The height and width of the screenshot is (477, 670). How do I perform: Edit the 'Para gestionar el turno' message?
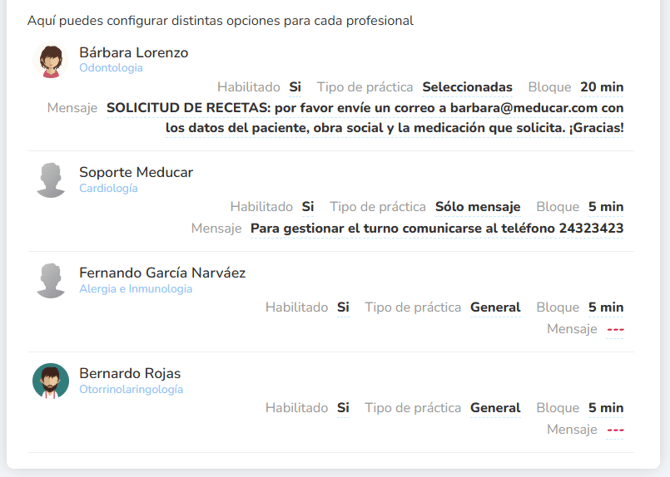tap(436, 228)
